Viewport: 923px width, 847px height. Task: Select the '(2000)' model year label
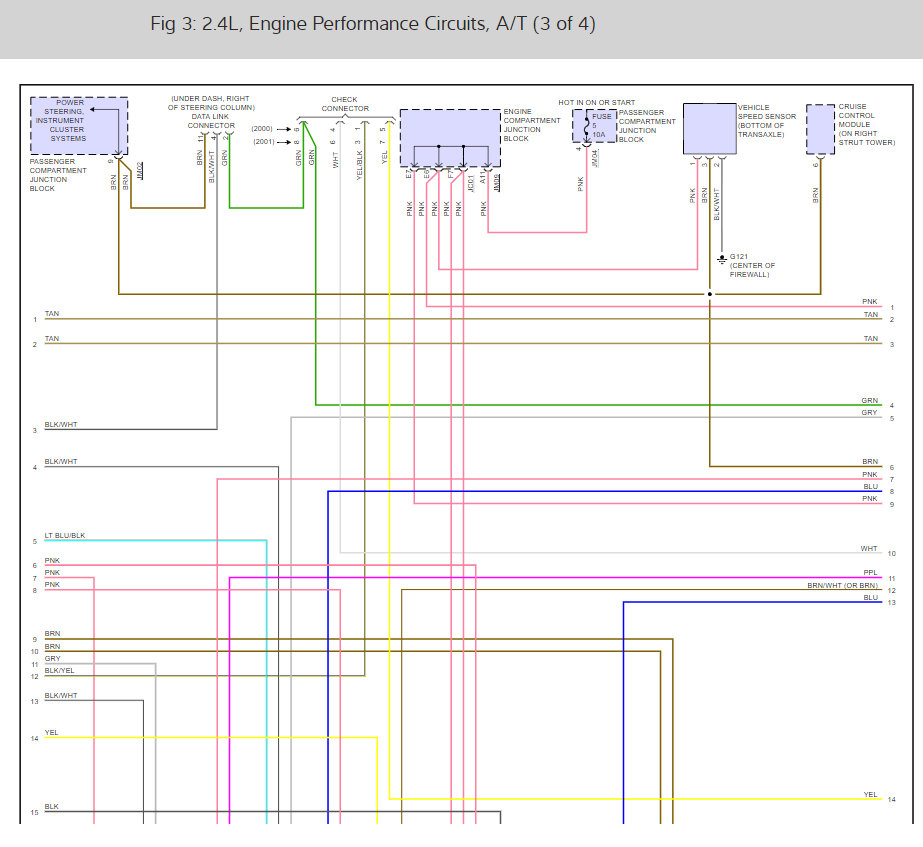pyautogui.click(x=262, y=129)
